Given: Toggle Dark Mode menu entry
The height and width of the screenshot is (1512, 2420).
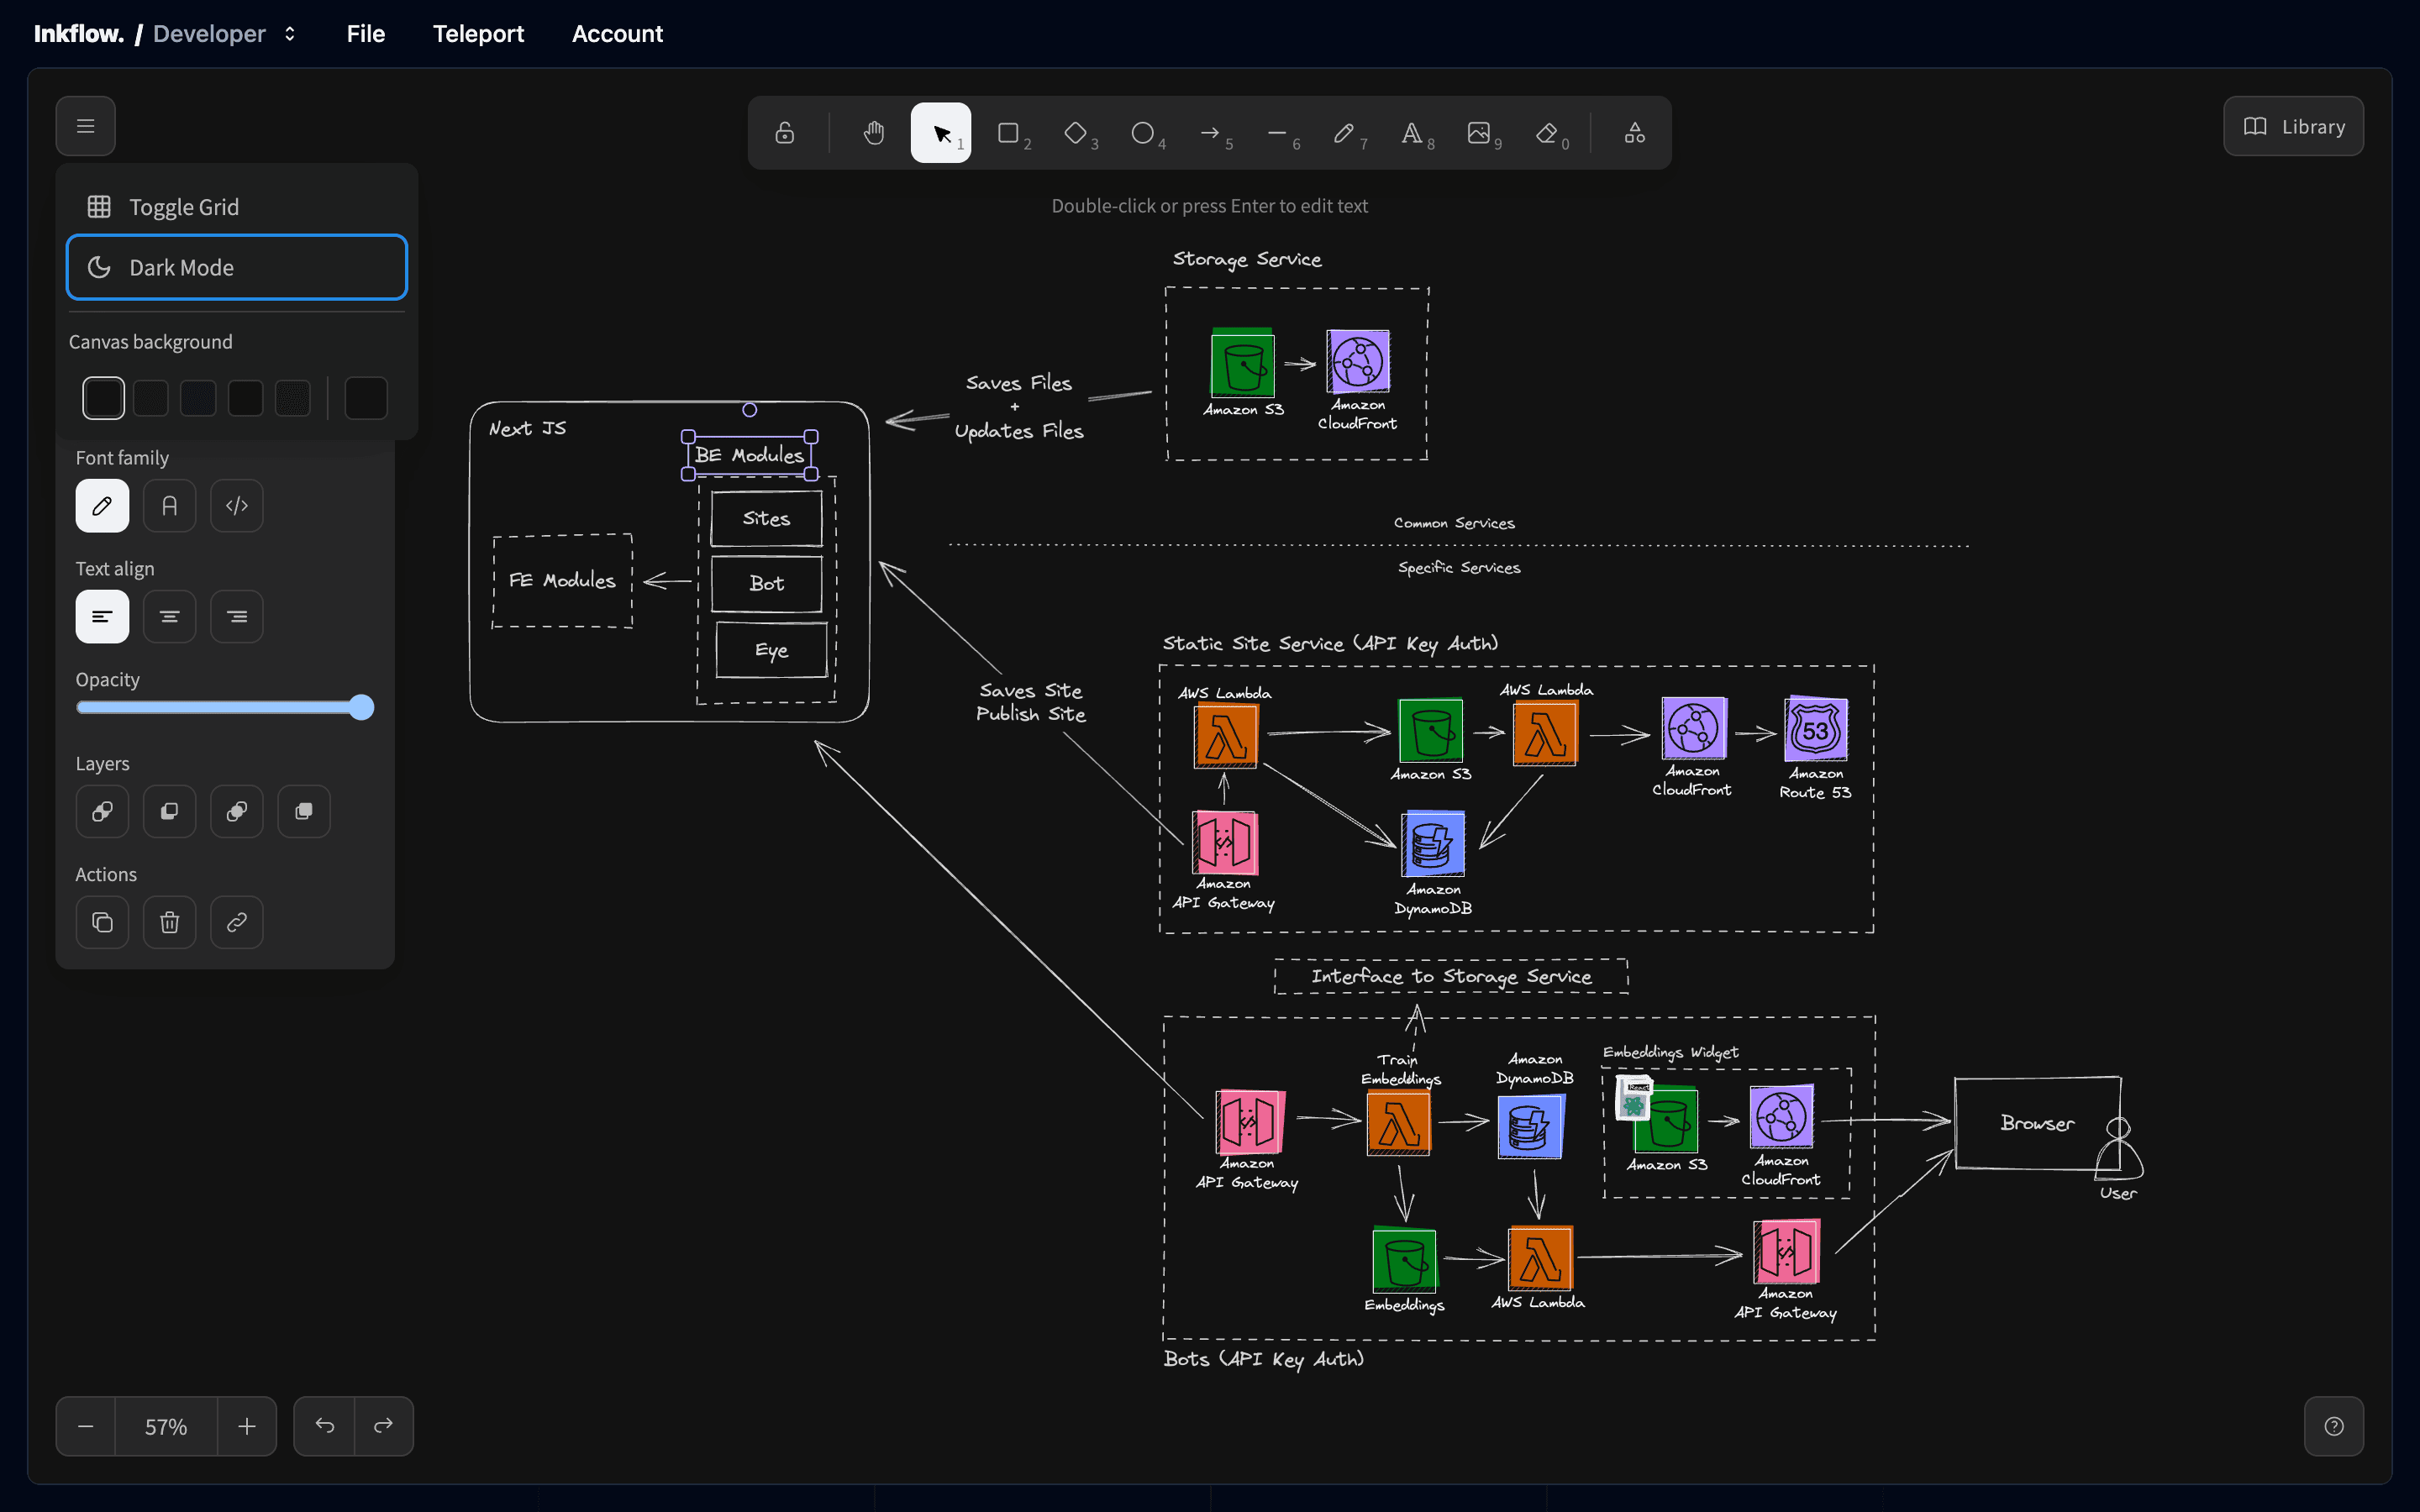Looking at the screenshot, I should [237, 267].
